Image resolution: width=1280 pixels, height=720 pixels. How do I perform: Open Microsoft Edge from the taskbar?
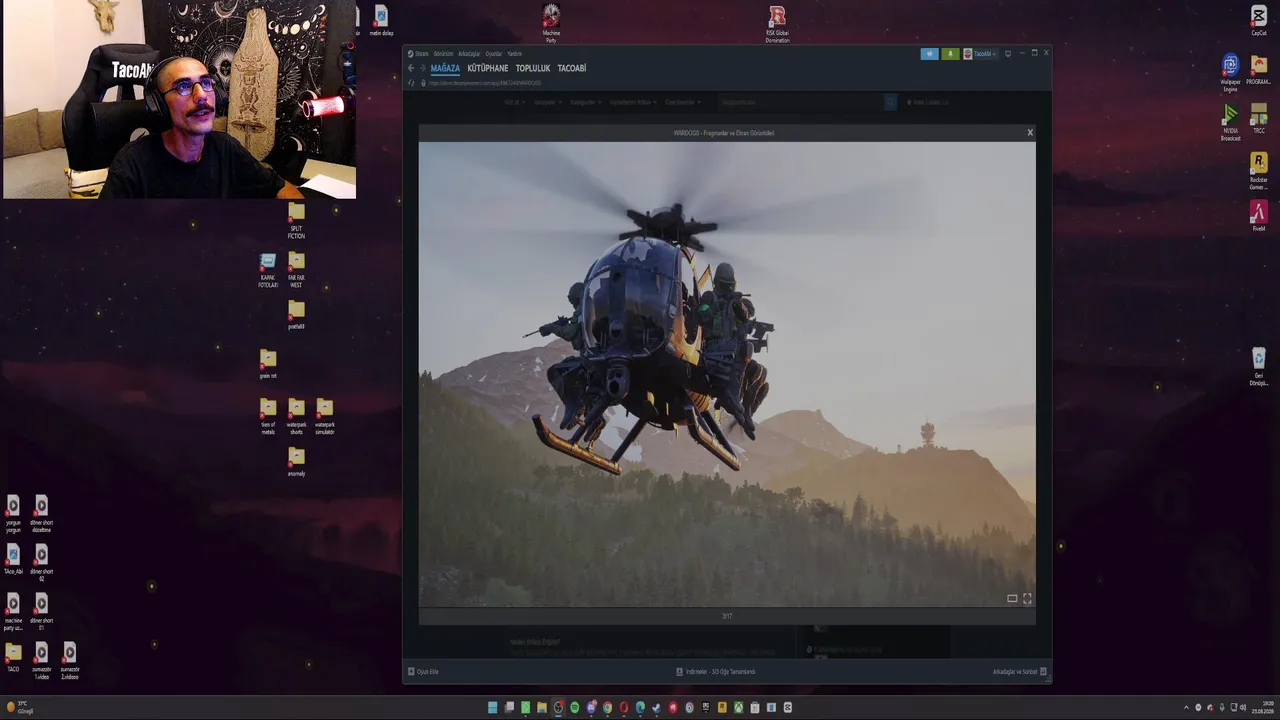point(640,708)
